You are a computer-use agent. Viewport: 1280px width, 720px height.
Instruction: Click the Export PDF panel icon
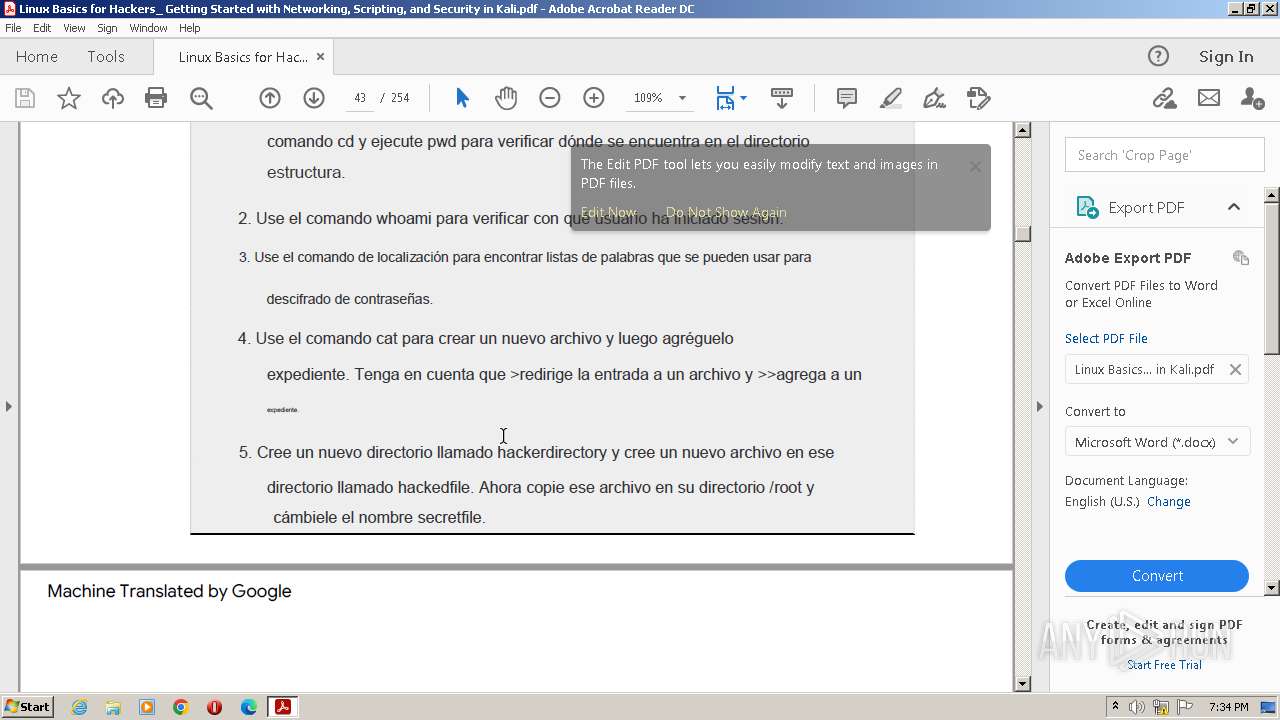coord(1087,207)
